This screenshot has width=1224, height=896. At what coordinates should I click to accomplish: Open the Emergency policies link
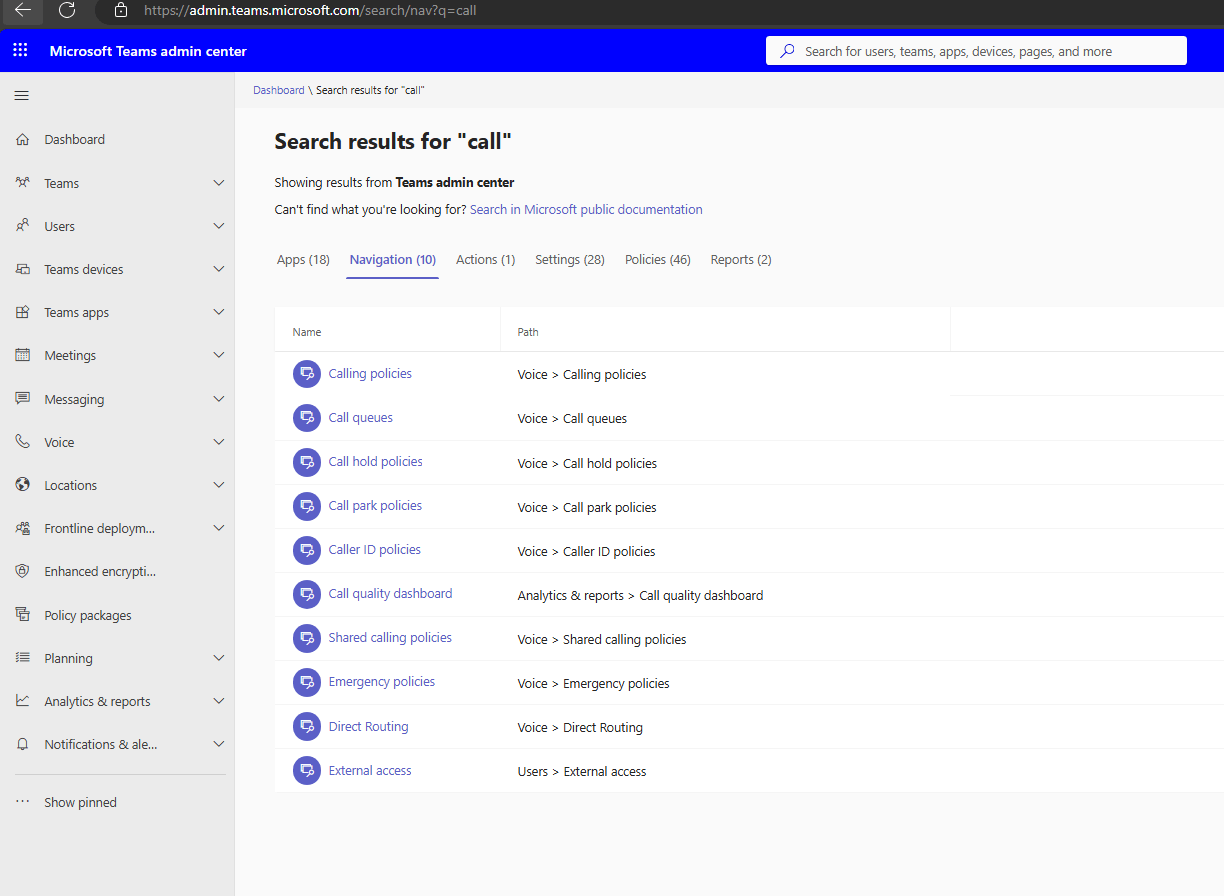tap(382, 681)
